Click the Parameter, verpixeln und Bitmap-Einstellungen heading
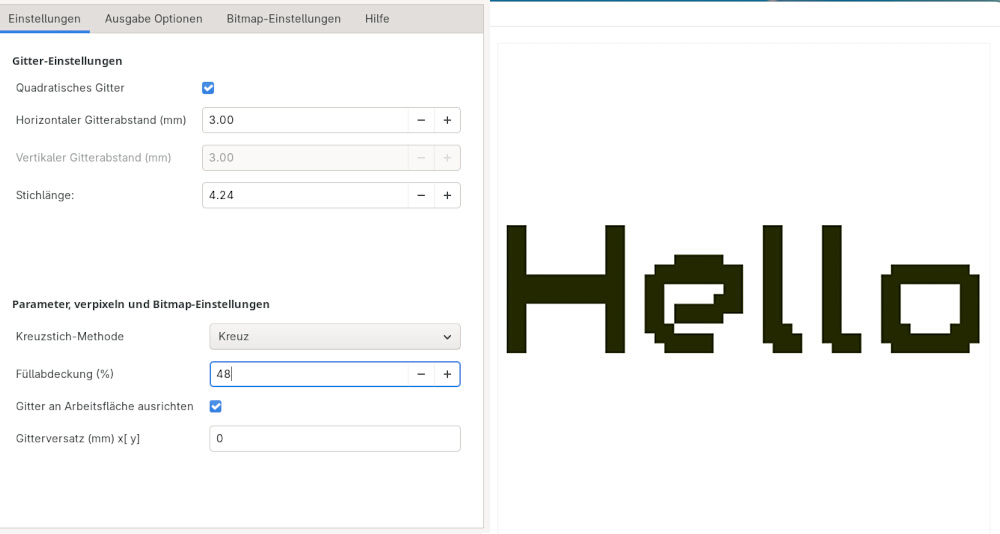Image resolution: width=1000 pixels, height=534 pixels. (x=141, y=304)
